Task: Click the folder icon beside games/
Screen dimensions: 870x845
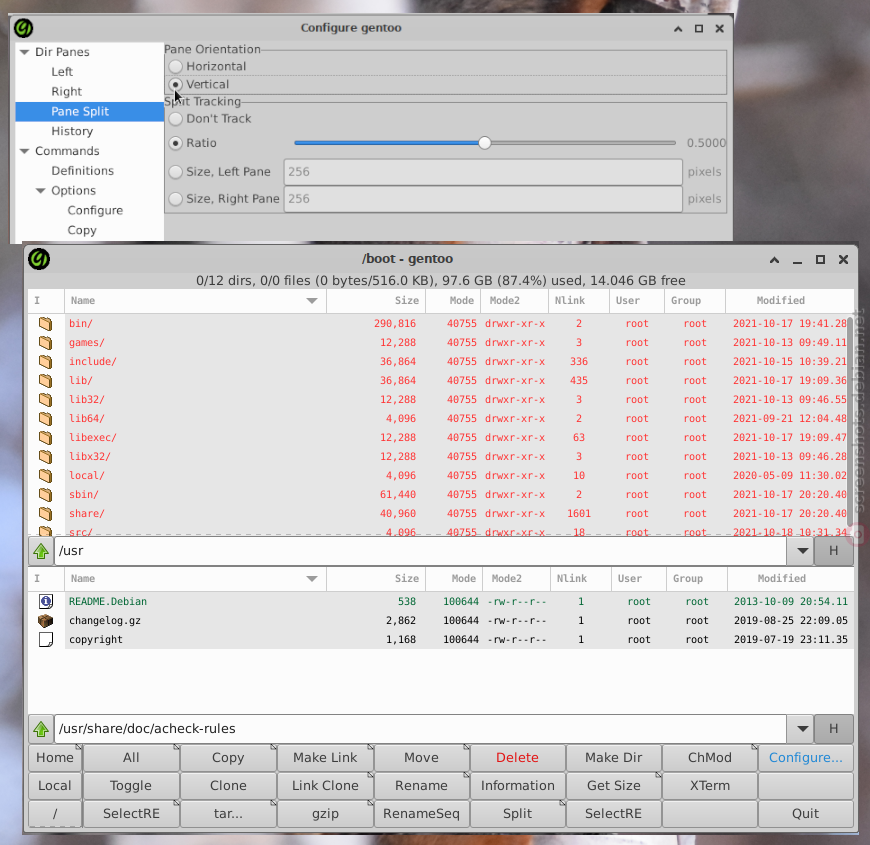Action: click(45, 342)
